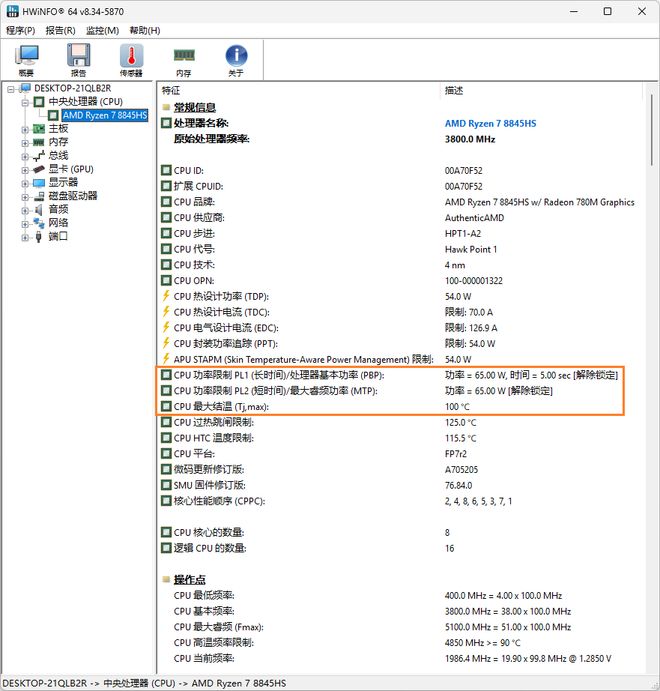Click the 中央处理器 (CPU) chip icon in tree

point(39,102)
